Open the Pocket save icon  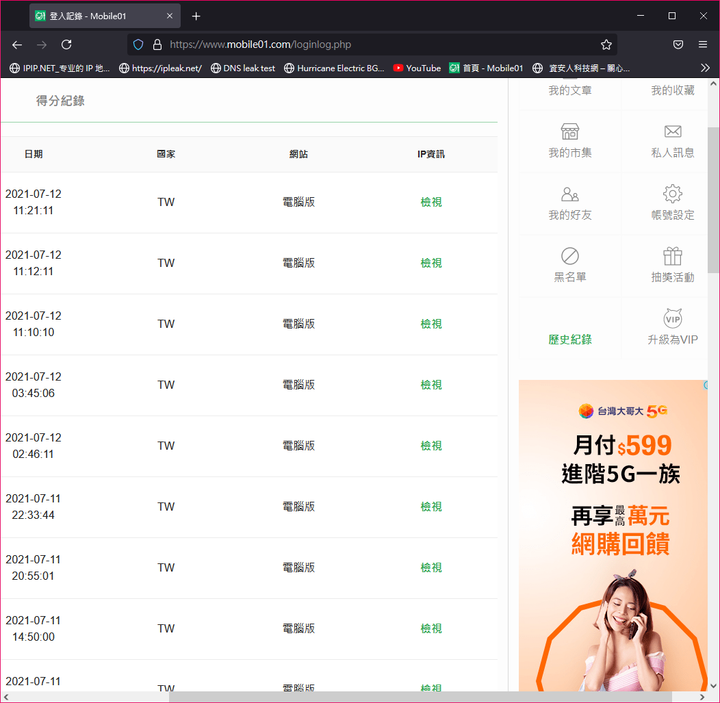pyautogui.click(x=678, y=45)
